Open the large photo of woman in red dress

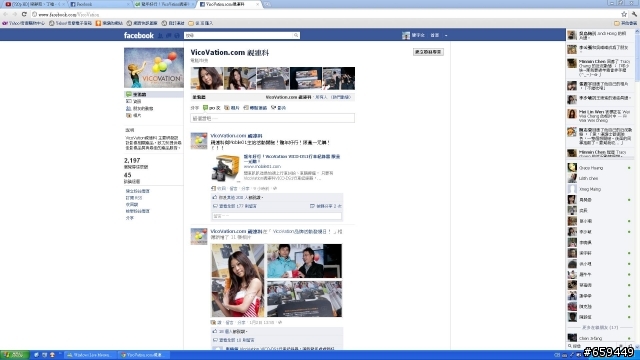(x=238, y=280)
